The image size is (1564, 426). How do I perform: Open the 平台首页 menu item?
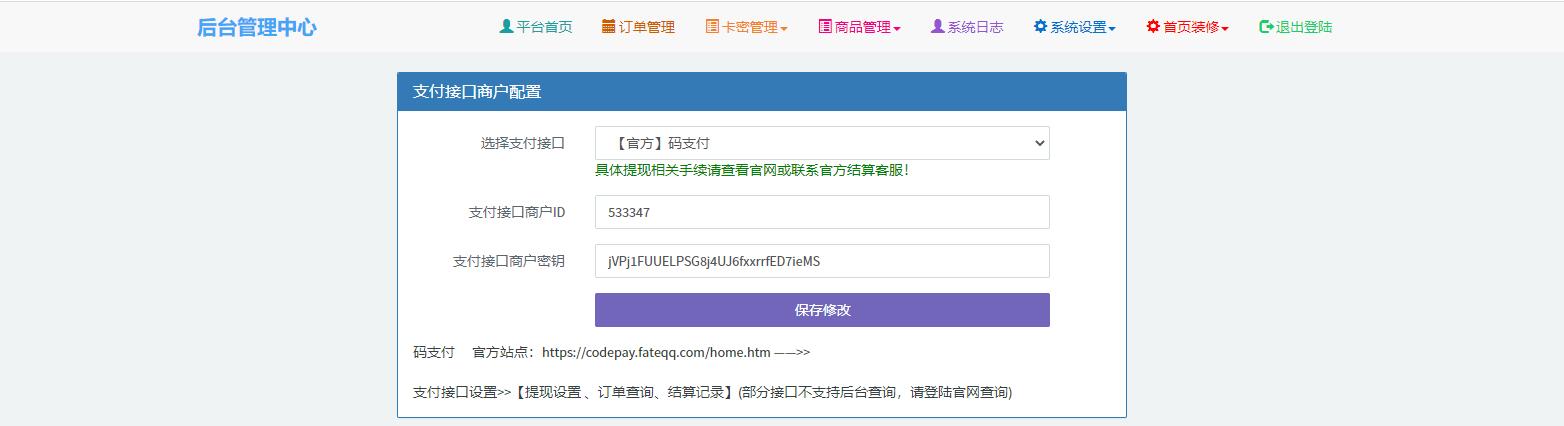pos(536,27)
